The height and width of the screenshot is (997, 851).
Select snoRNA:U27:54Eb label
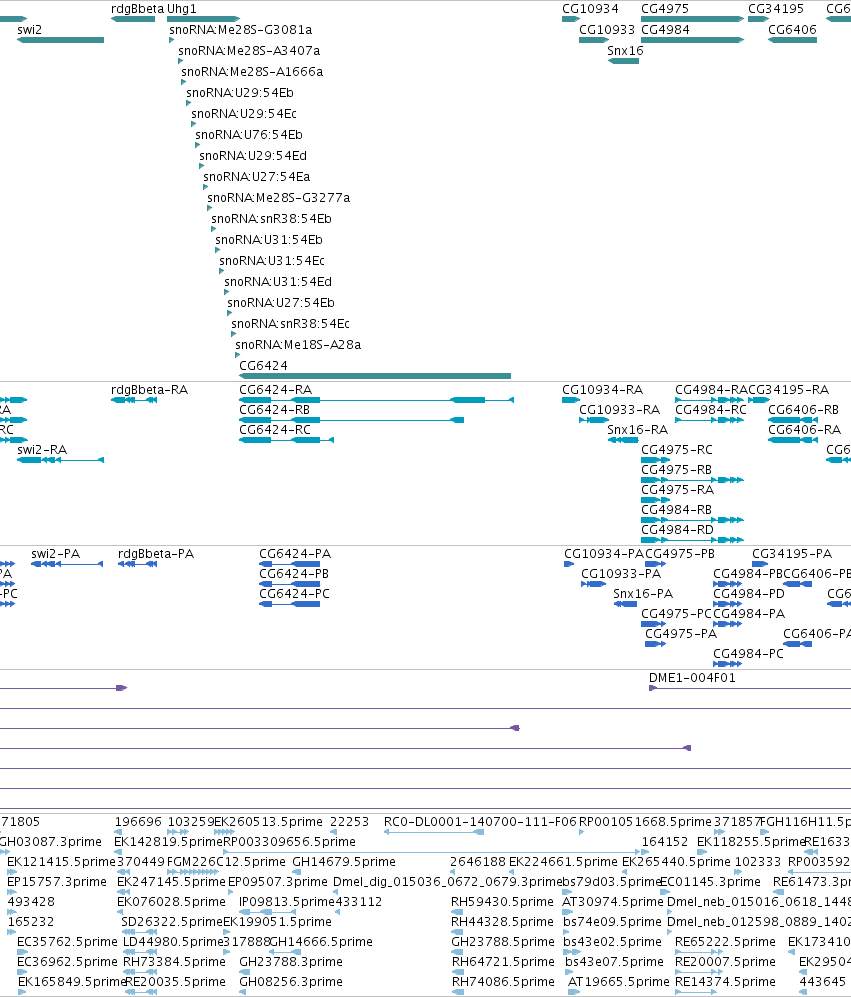tap(280, 303)
